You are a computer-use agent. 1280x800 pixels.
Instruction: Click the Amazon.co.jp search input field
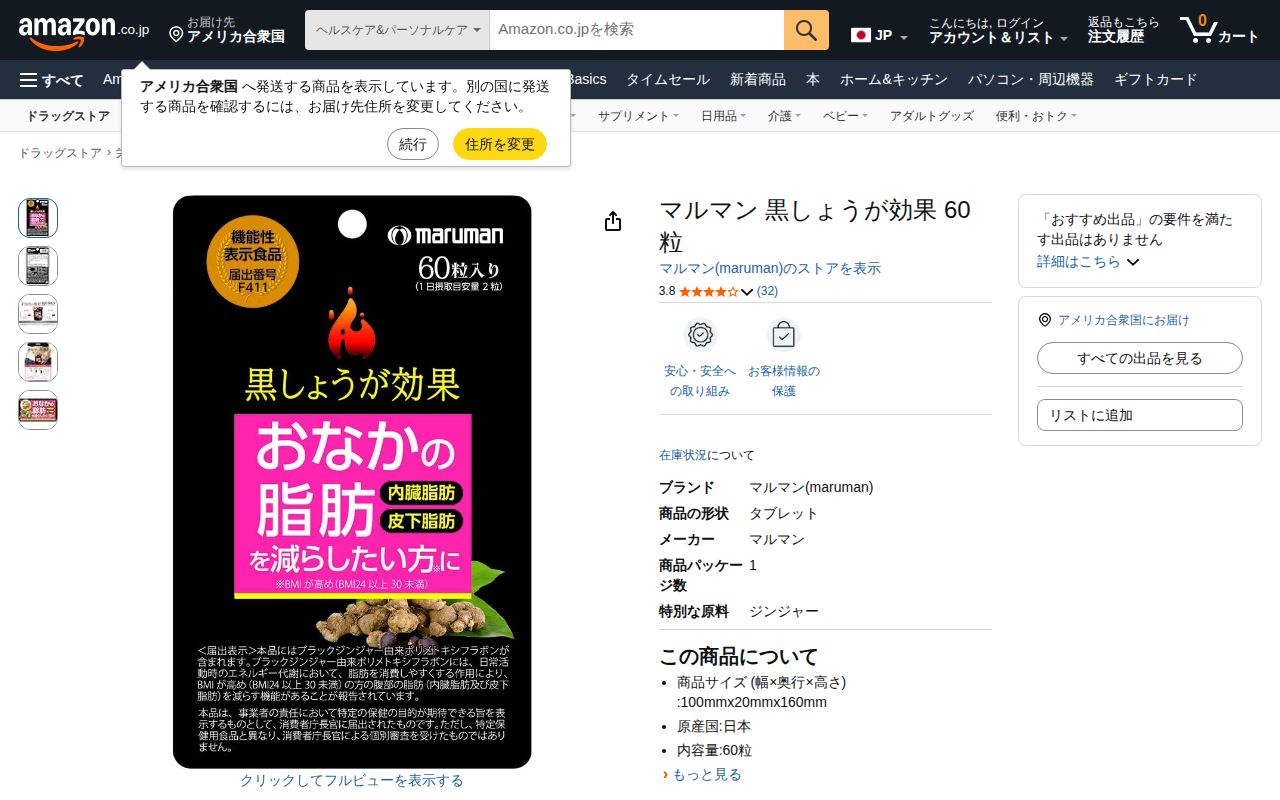(637, 30)
